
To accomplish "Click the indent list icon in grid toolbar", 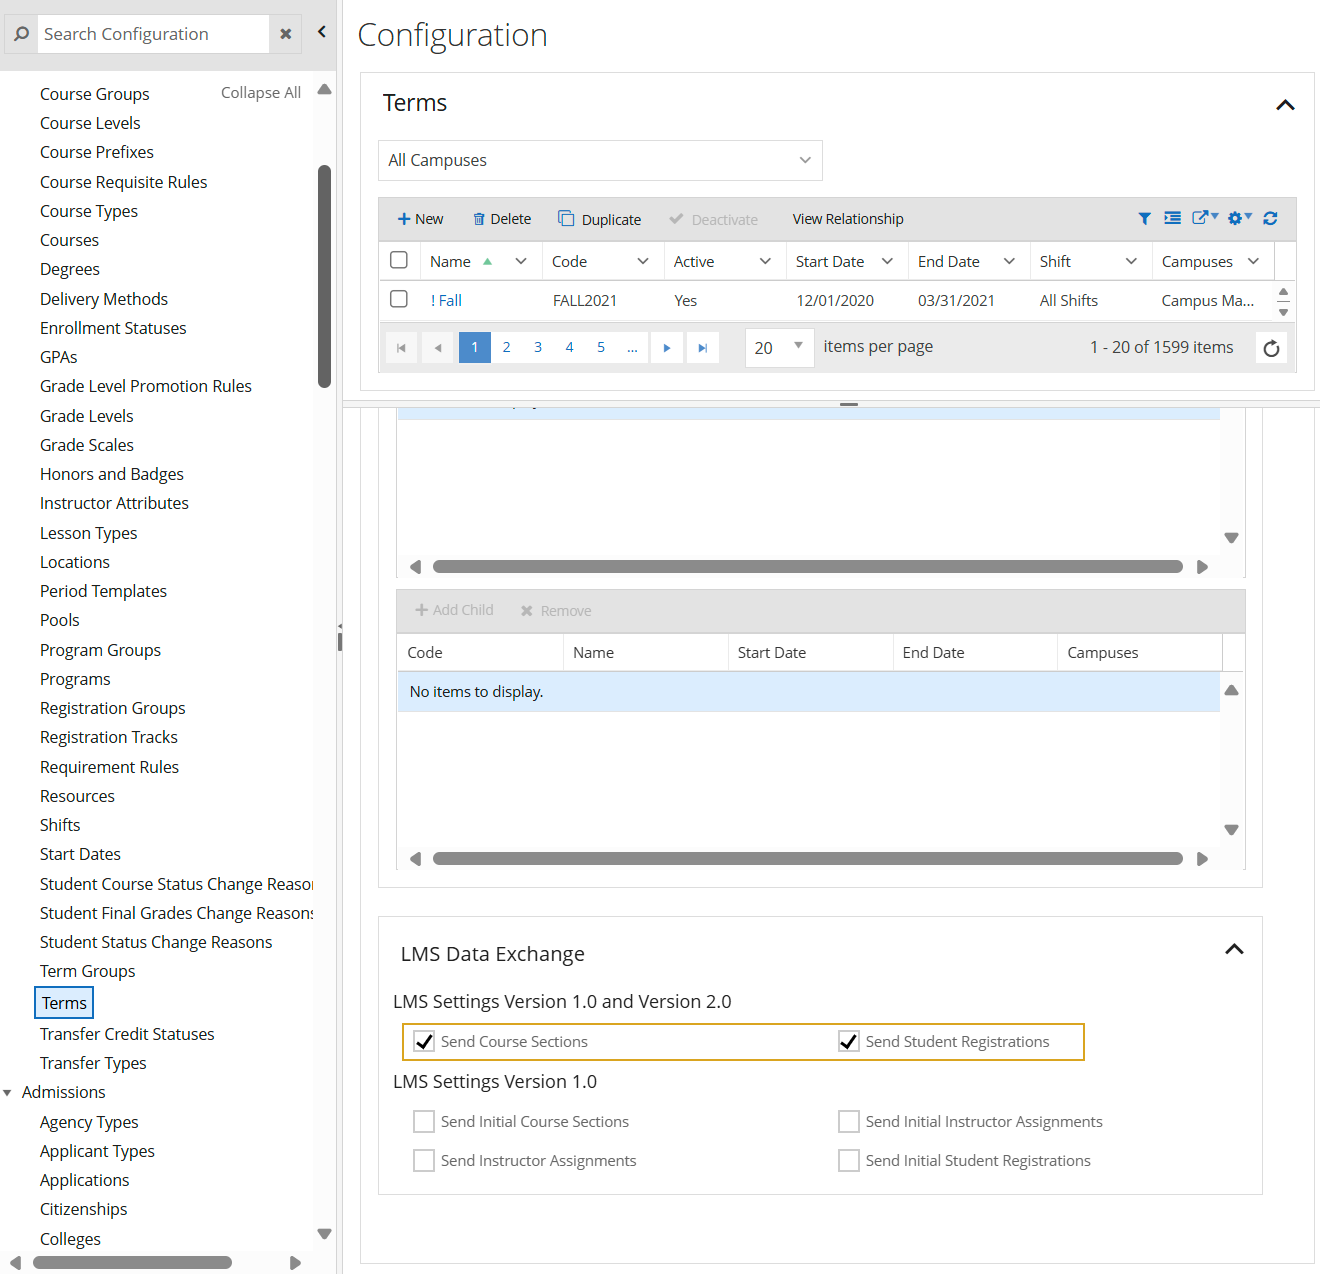I will (x=1172, y=218).
